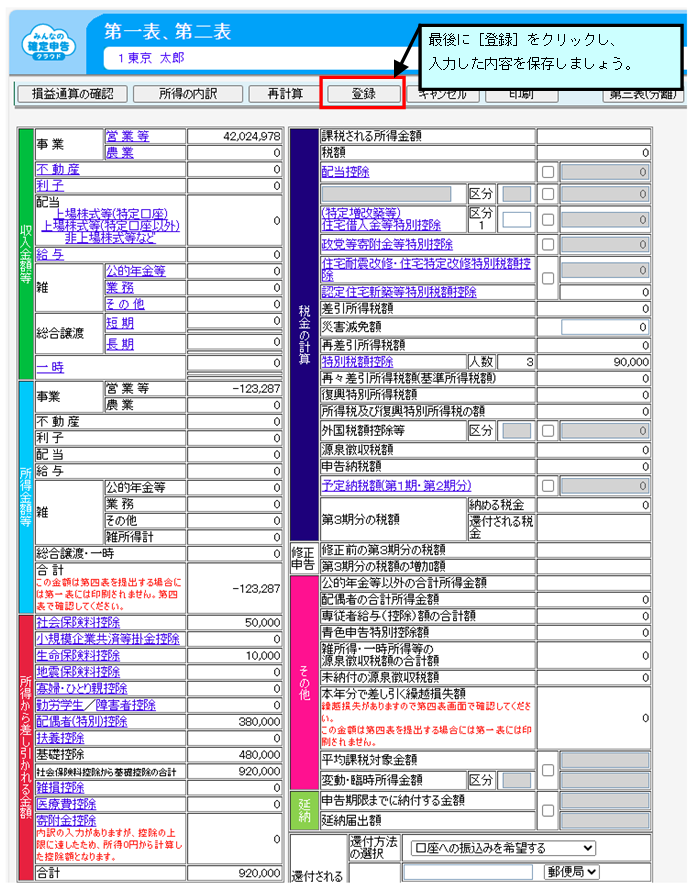
Task: Open the その他 link under 雑
Action: click(125, 304)
